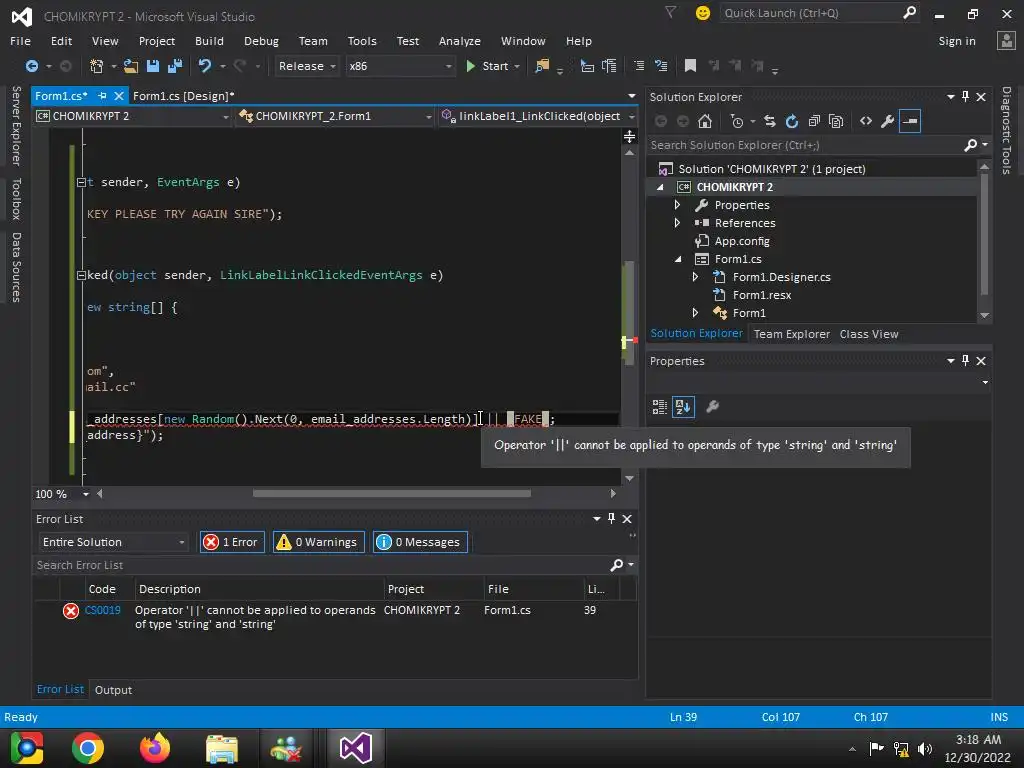
Task: Toggle Preview Selected Items in Solution Explorer
Action: point(910,121)
